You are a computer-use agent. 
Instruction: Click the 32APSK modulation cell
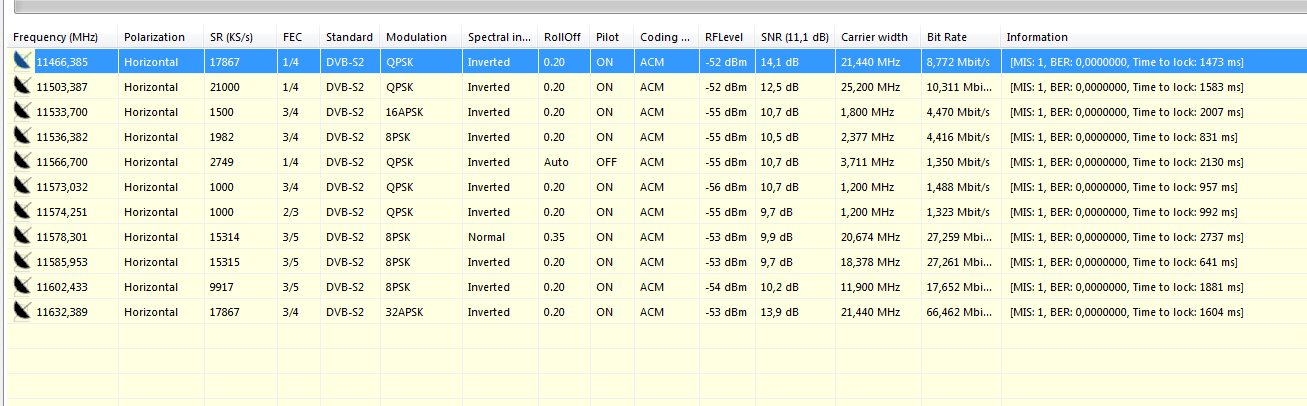(404, 312)
